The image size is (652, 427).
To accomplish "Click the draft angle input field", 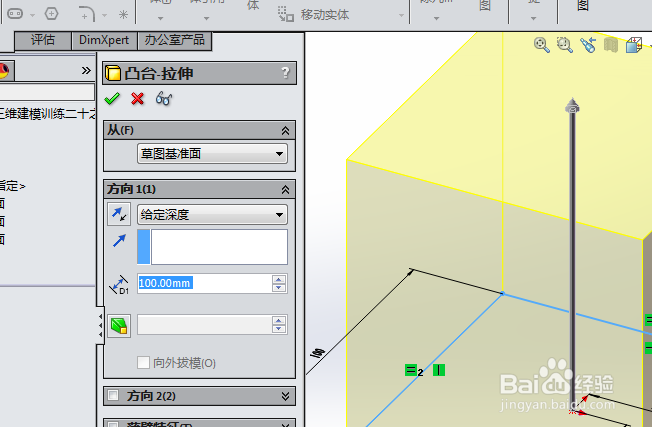I will (204, 325).
